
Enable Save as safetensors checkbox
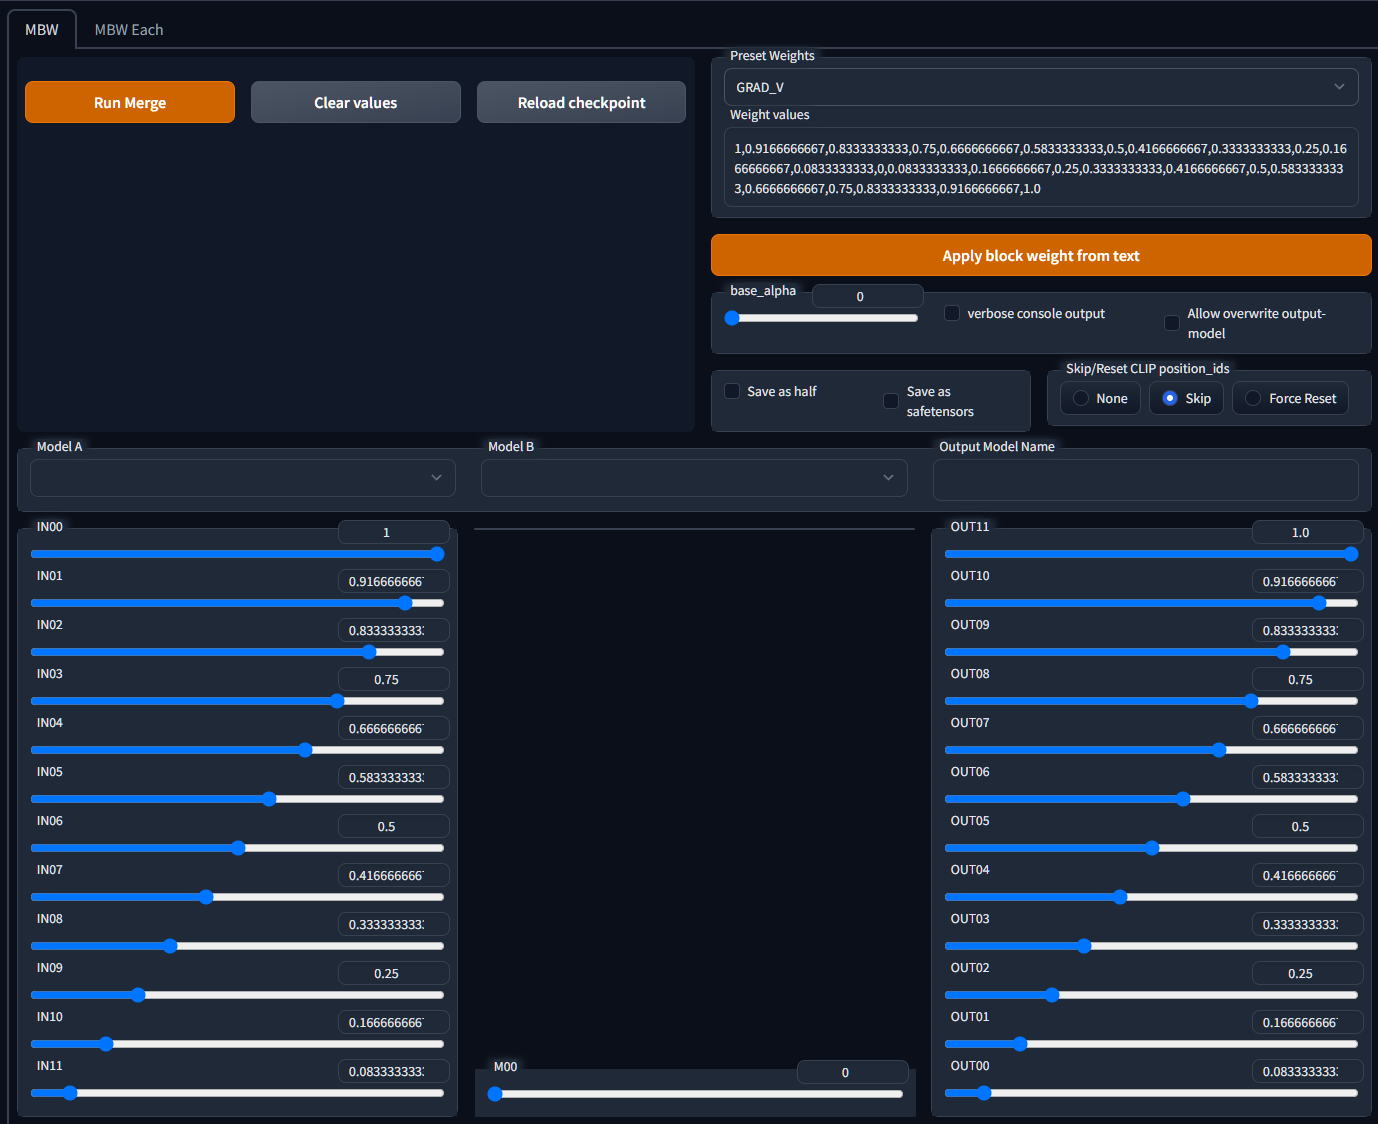coord(891,401)
